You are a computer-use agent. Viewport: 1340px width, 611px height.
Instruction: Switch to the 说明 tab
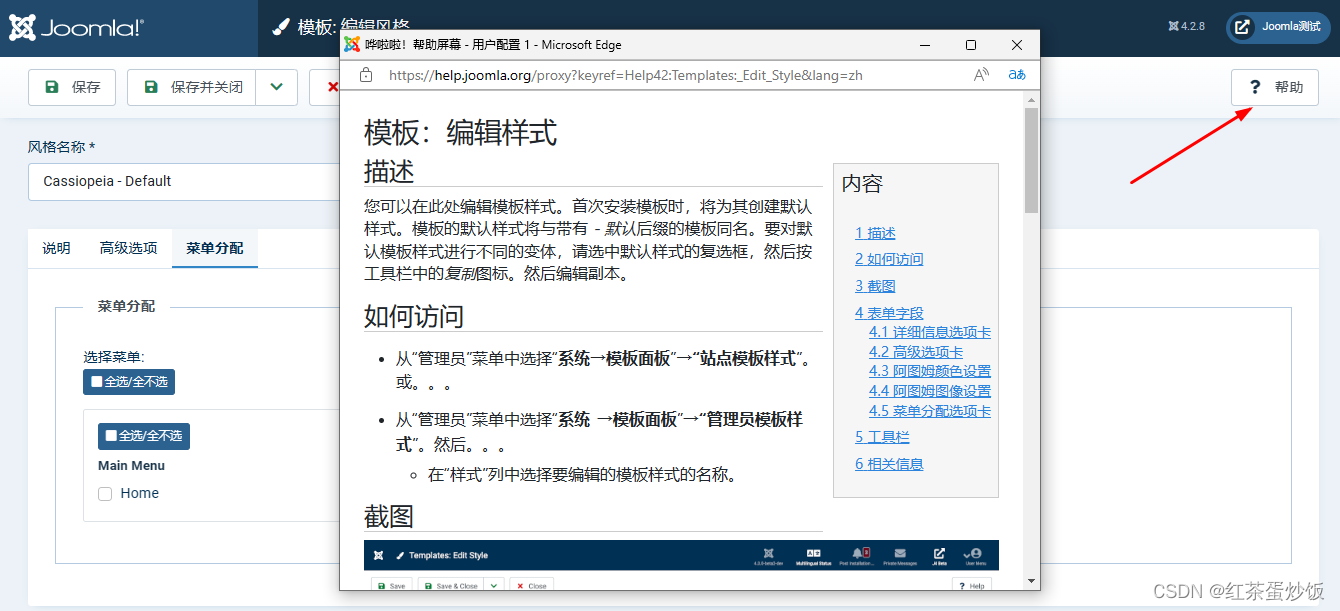click(x=56, y=248)
